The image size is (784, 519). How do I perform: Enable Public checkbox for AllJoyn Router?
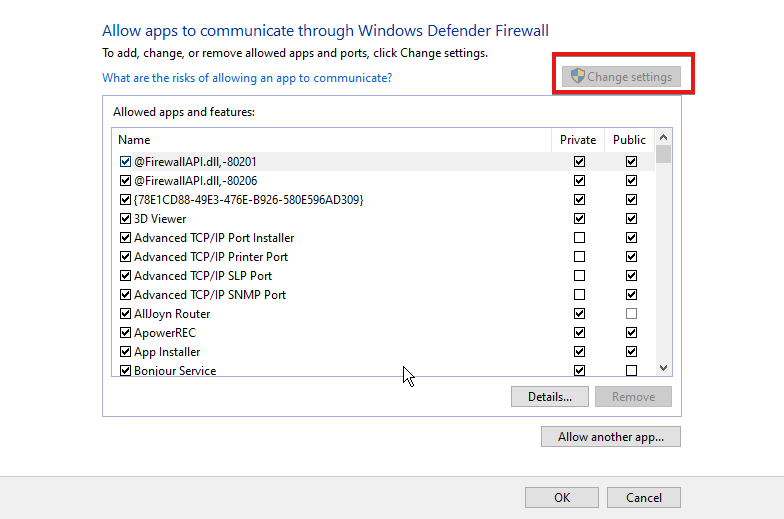(631, 314)
